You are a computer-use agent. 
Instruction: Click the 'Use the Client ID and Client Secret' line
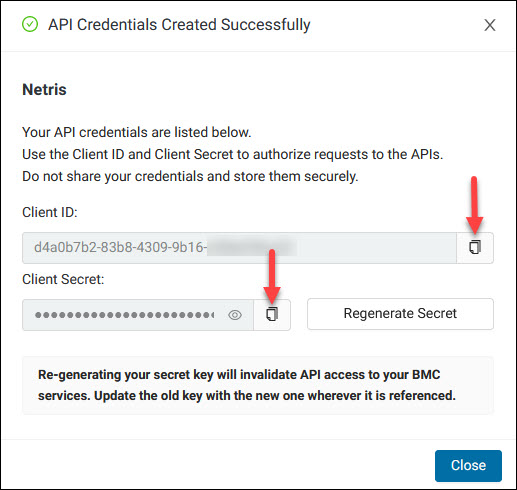(233, 154)
